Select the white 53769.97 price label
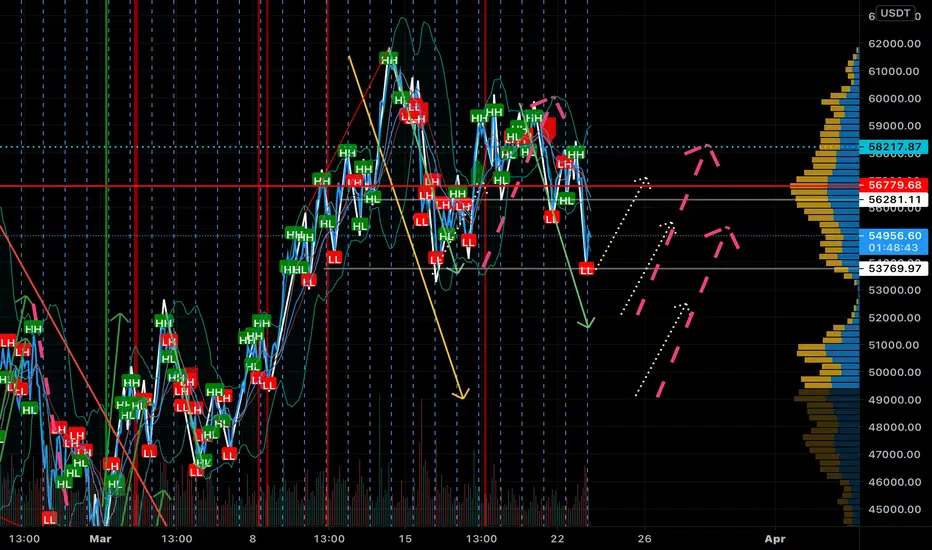 click(x=894, y=268)
